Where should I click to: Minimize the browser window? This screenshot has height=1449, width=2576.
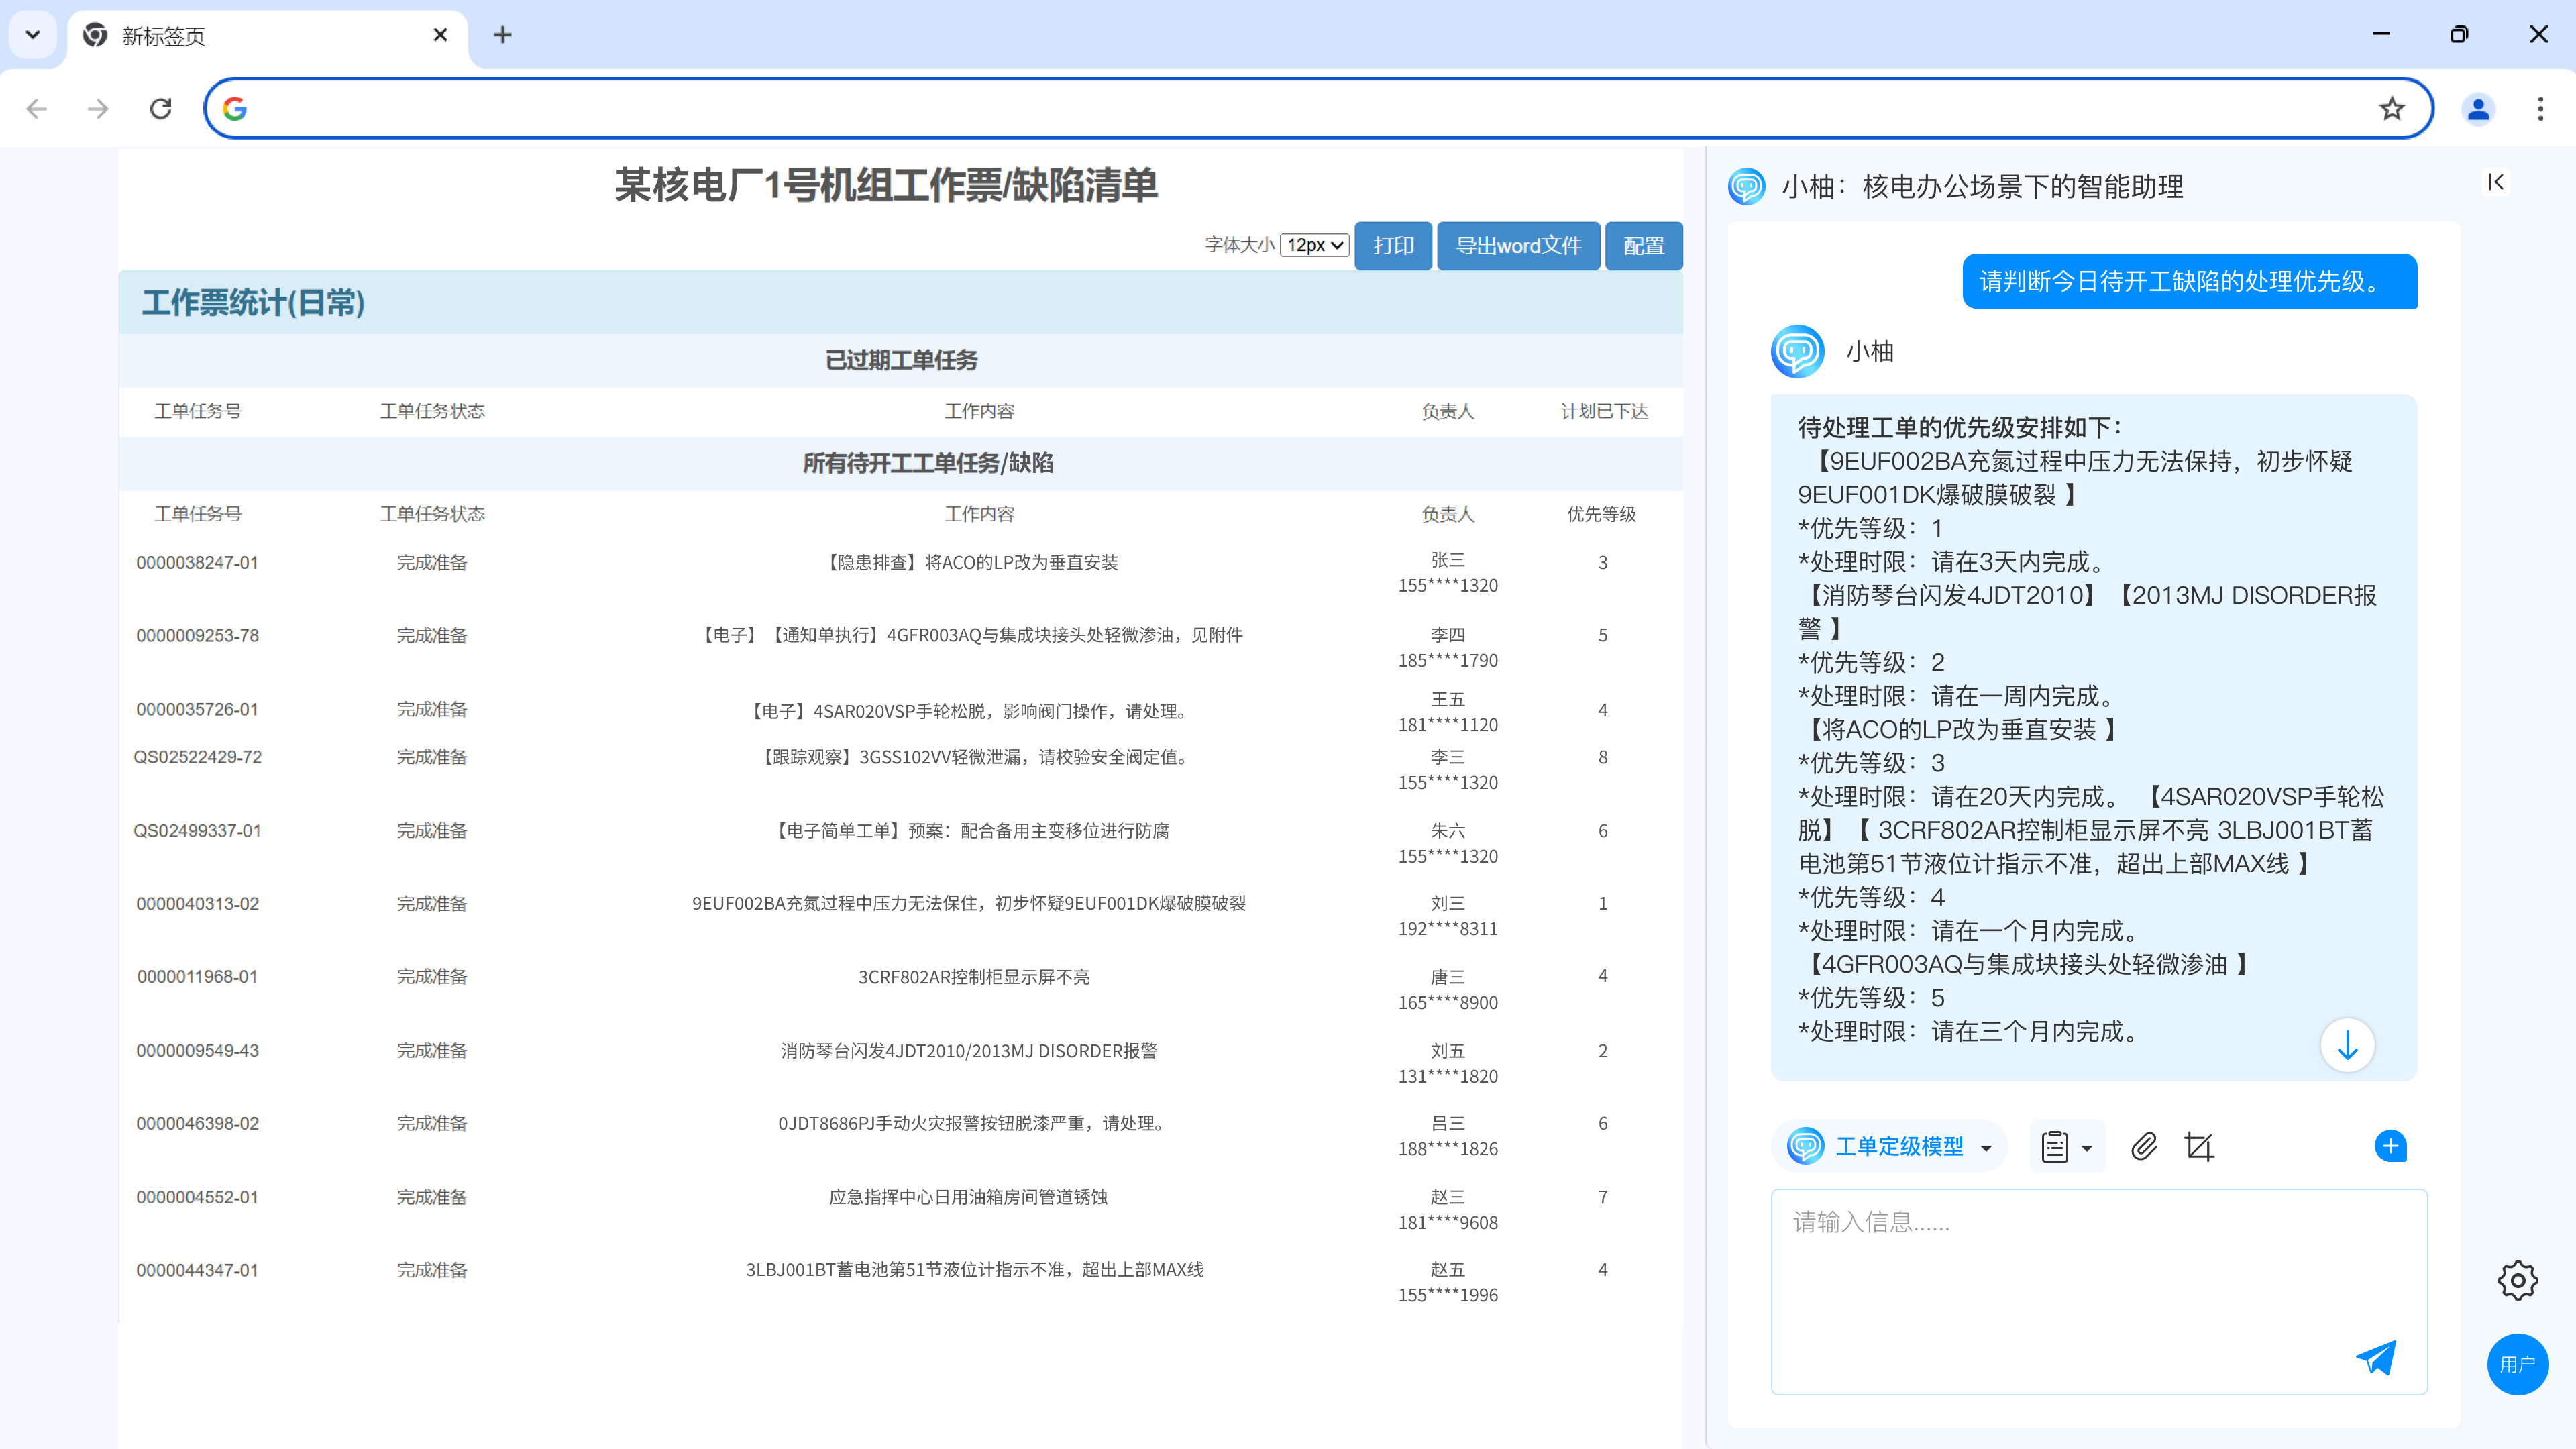(x=2381, y=34)
